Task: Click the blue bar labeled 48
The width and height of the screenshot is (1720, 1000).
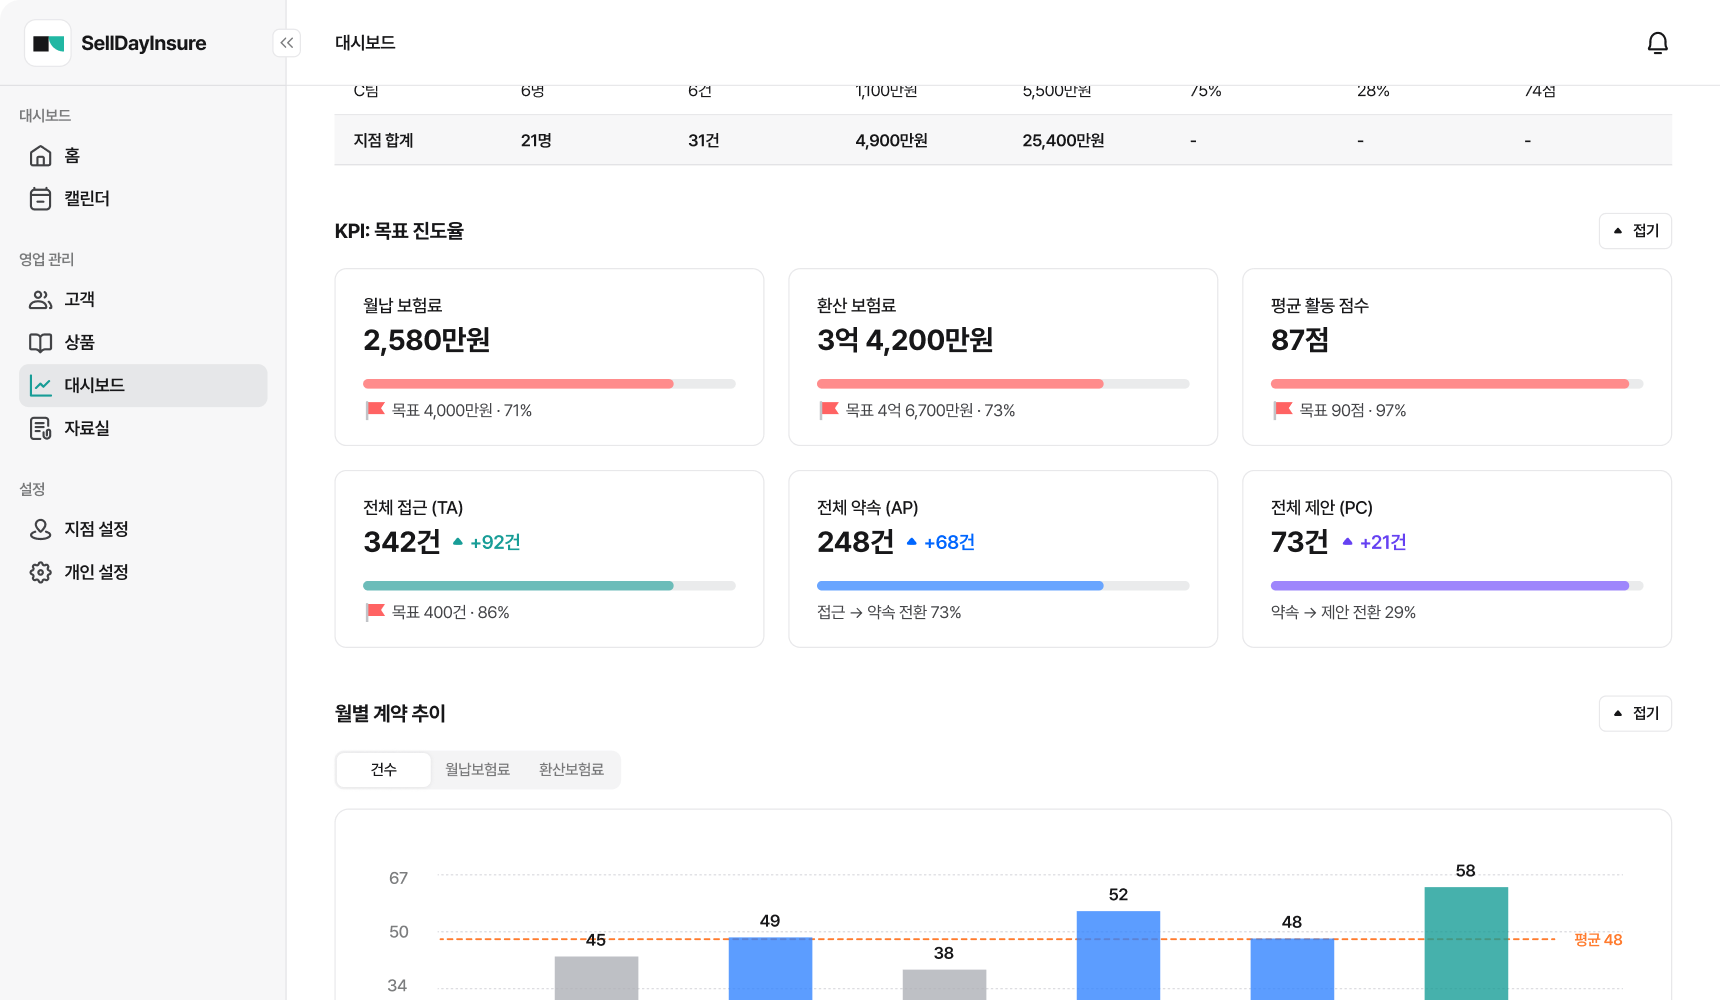Action: point(1292,969)
